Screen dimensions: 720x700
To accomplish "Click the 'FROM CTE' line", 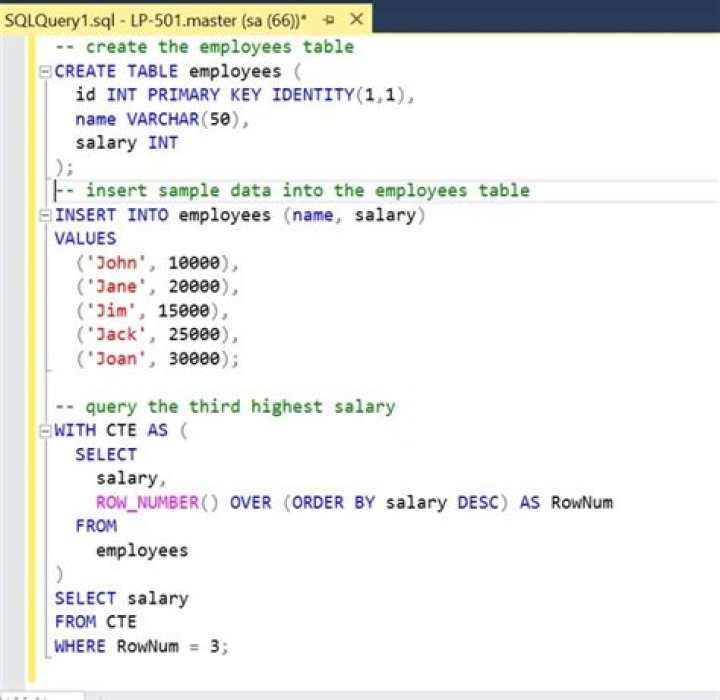I will pos(96,622).
